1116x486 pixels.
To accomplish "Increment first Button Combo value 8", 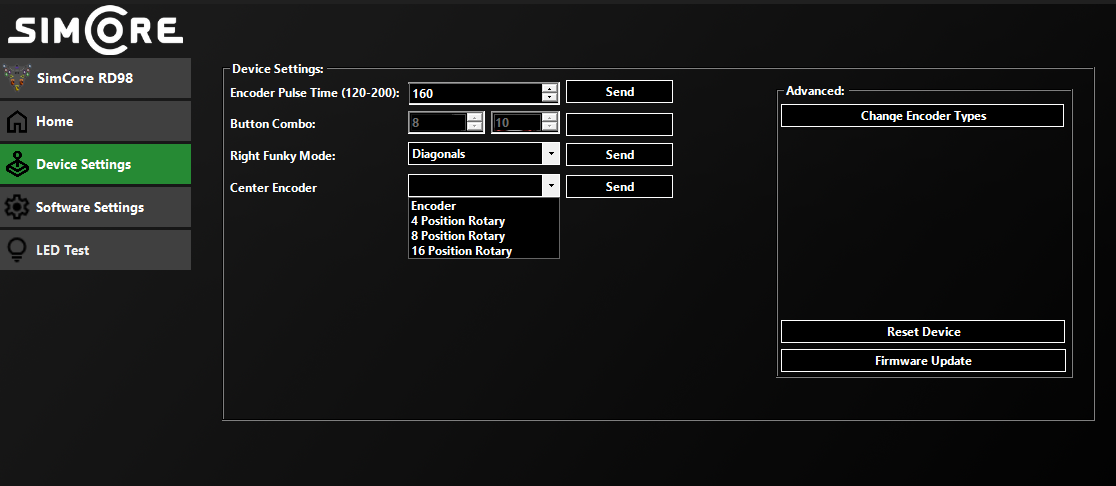I will (475, 117).
